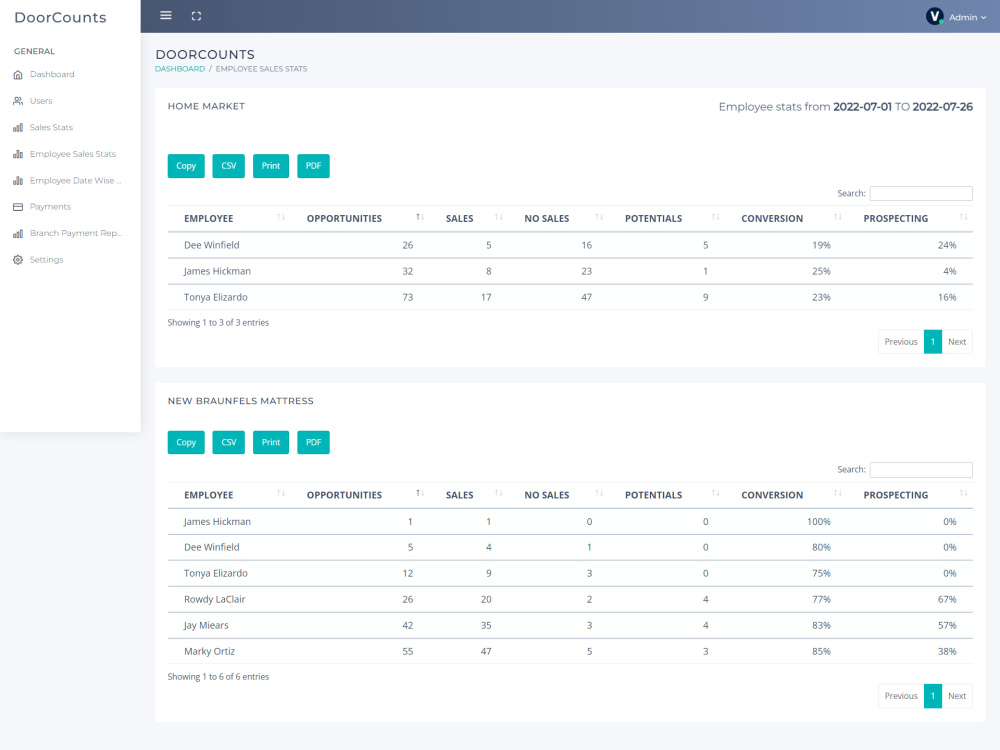This screenshot has width=1000, height=750.
Task: Click the Payments card icon
Action: 18,207
